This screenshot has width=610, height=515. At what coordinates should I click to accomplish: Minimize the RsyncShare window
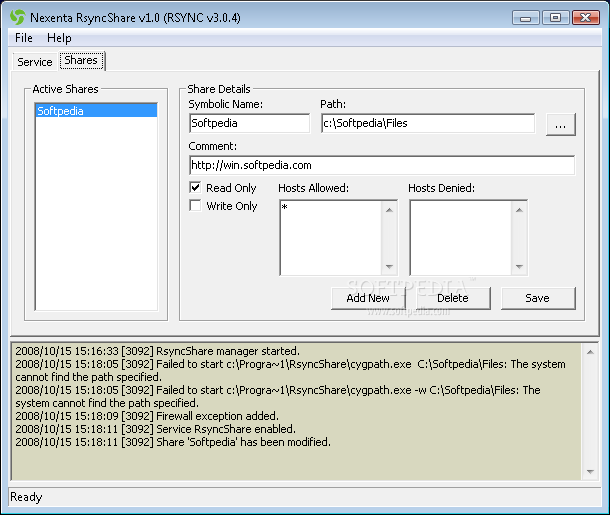tap(526, 18)
